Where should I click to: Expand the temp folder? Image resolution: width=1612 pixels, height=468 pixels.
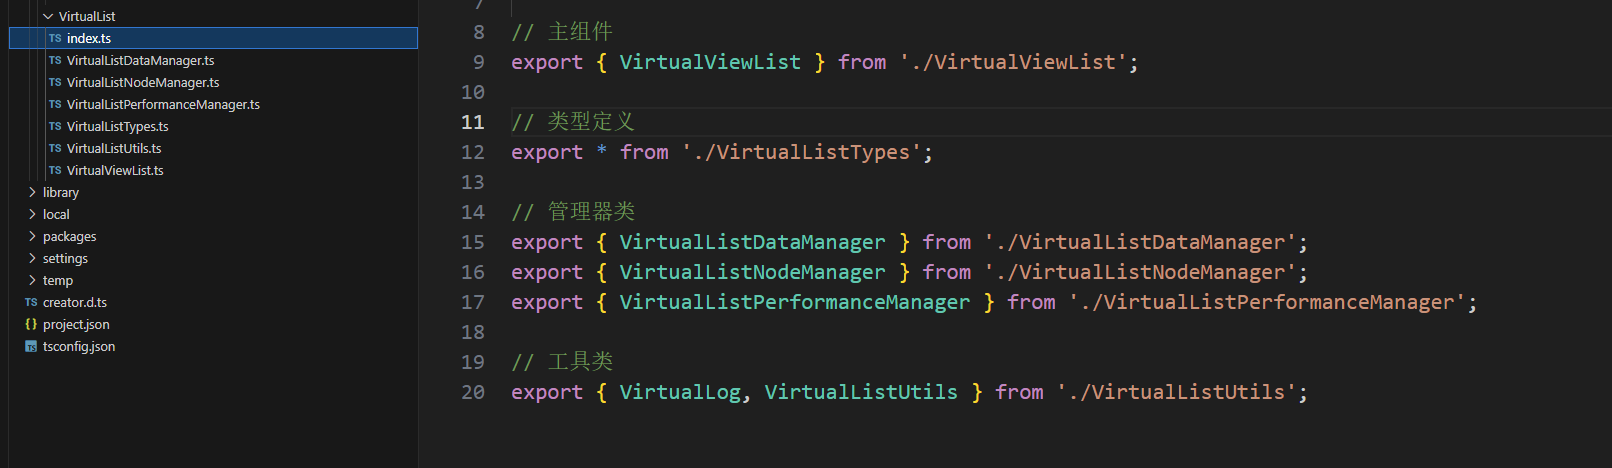pyautogui.click(x=32, y=280)
